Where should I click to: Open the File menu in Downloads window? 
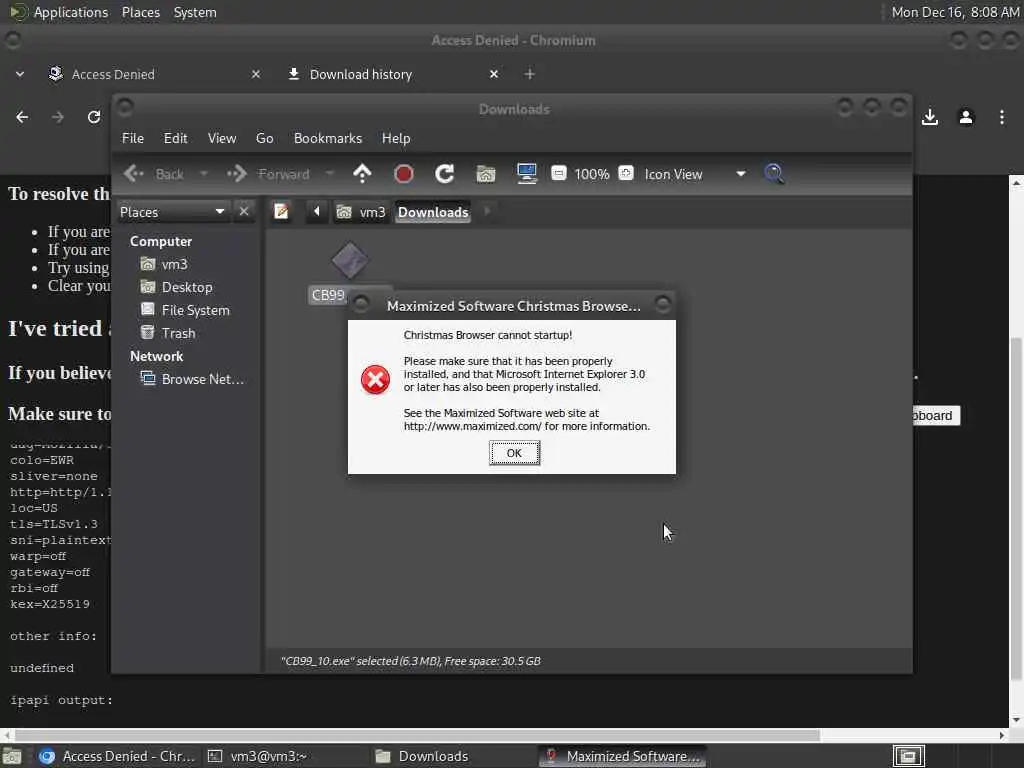click(133, 138)
